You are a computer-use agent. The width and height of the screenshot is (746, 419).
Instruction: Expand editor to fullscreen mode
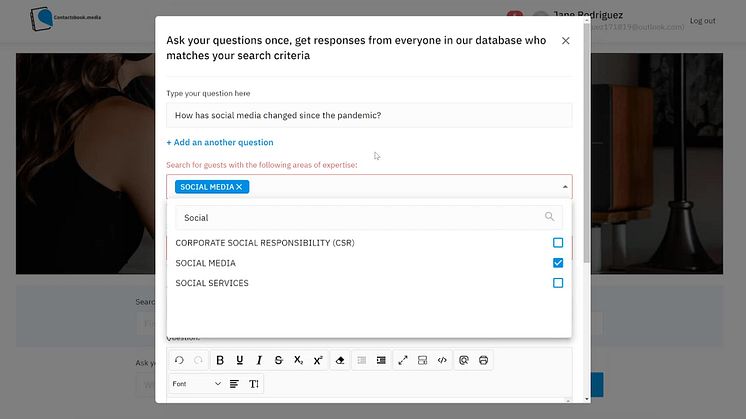(x=403, y=360)
